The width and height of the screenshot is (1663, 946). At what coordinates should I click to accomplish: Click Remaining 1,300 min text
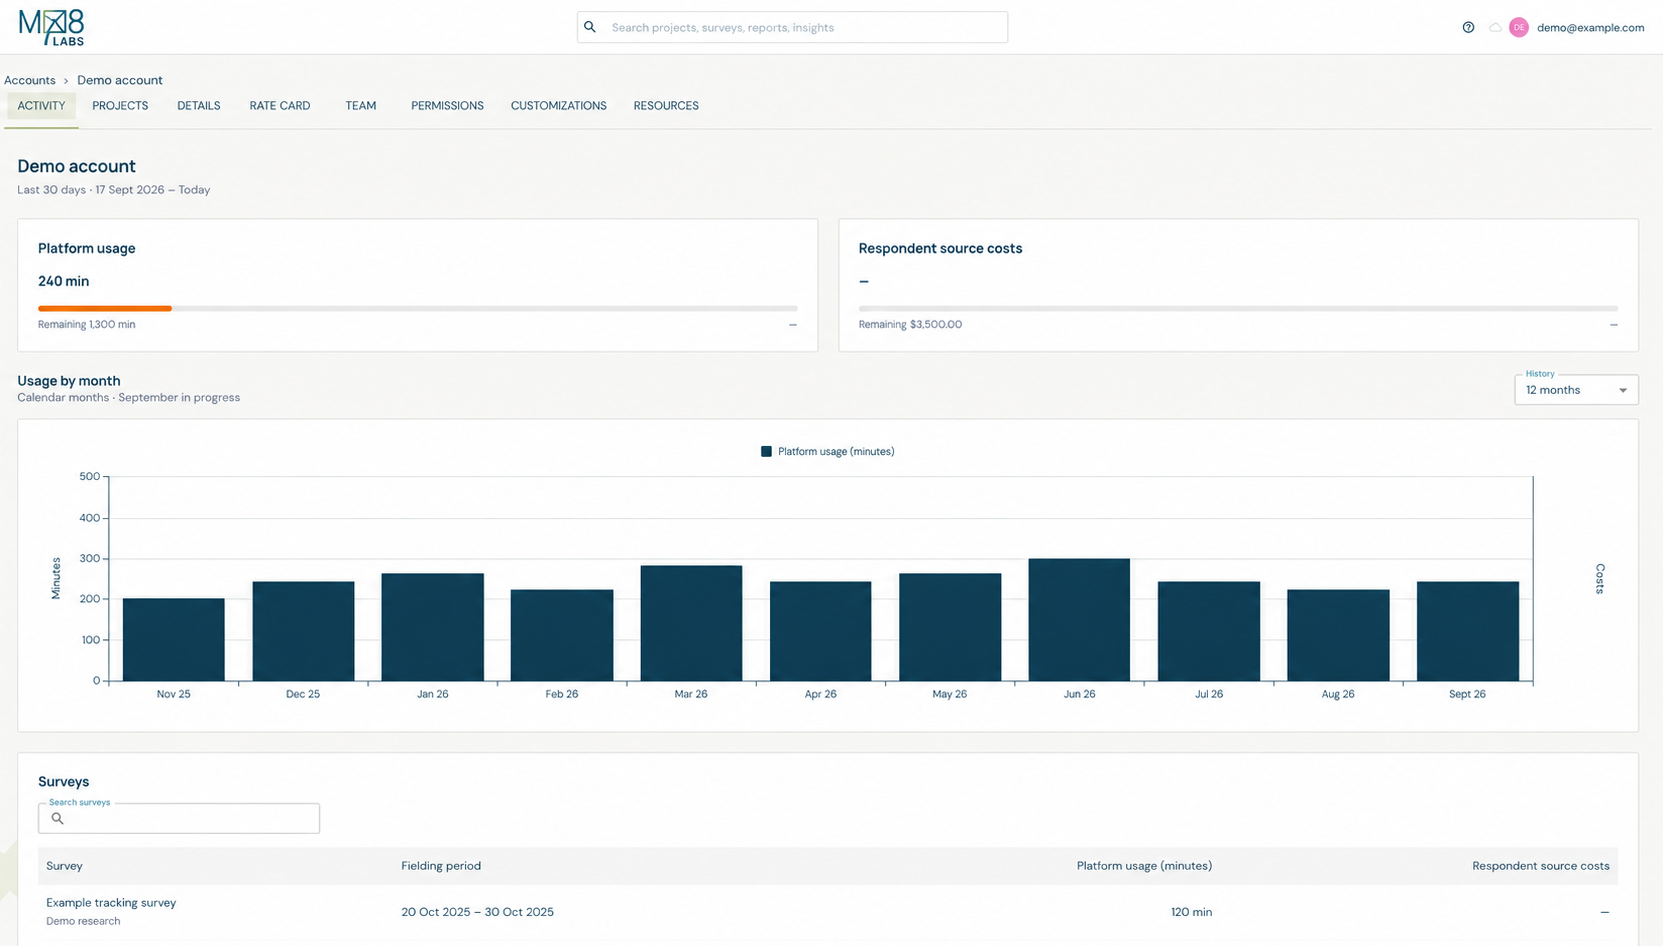pos(87,324)
